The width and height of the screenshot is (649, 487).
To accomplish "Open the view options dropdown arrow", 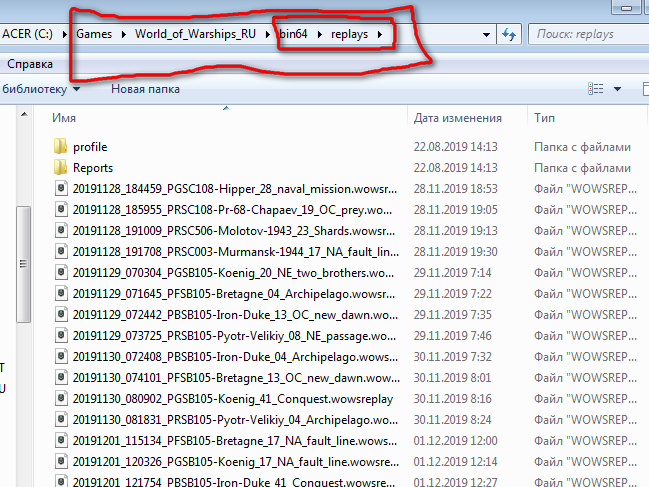I will pyautogui.click(x=617, y=89).
